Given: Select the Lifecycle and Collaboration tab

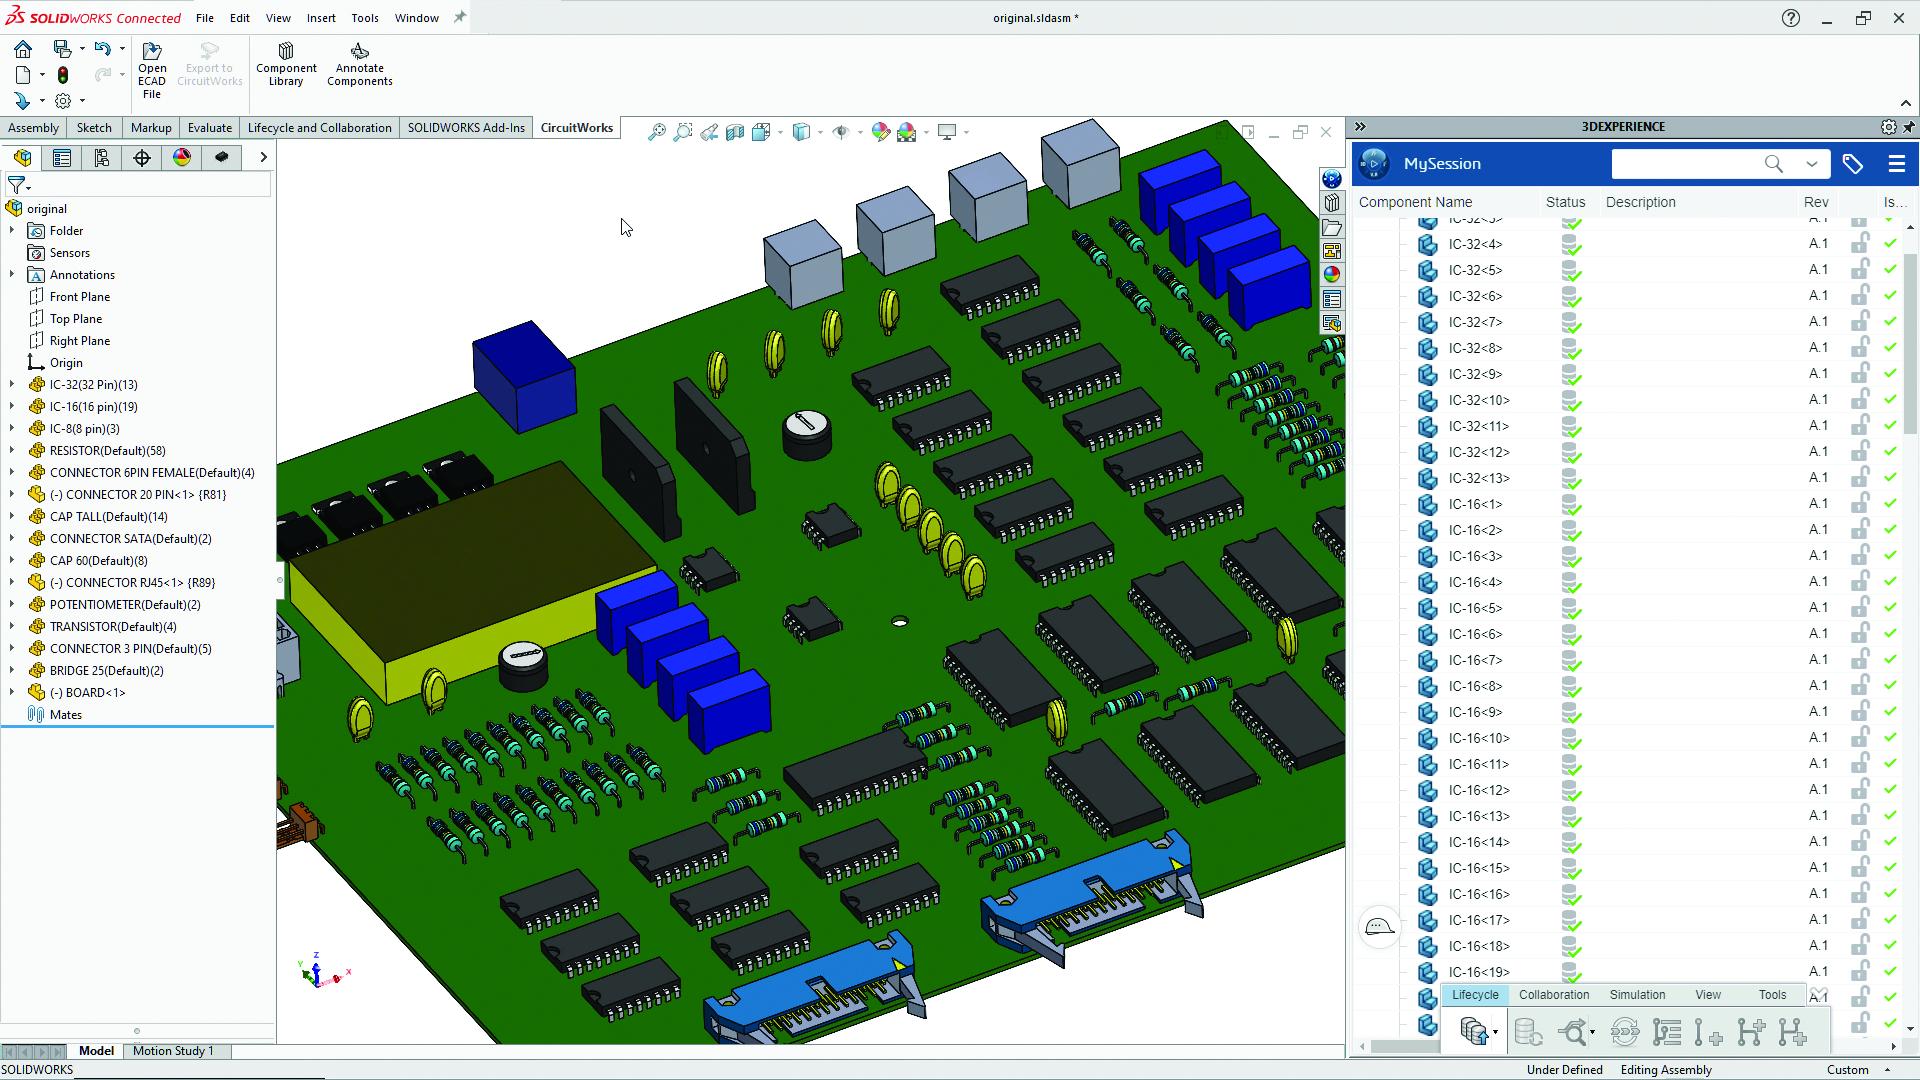Looking at the screenshot, I should pos(318,127).
